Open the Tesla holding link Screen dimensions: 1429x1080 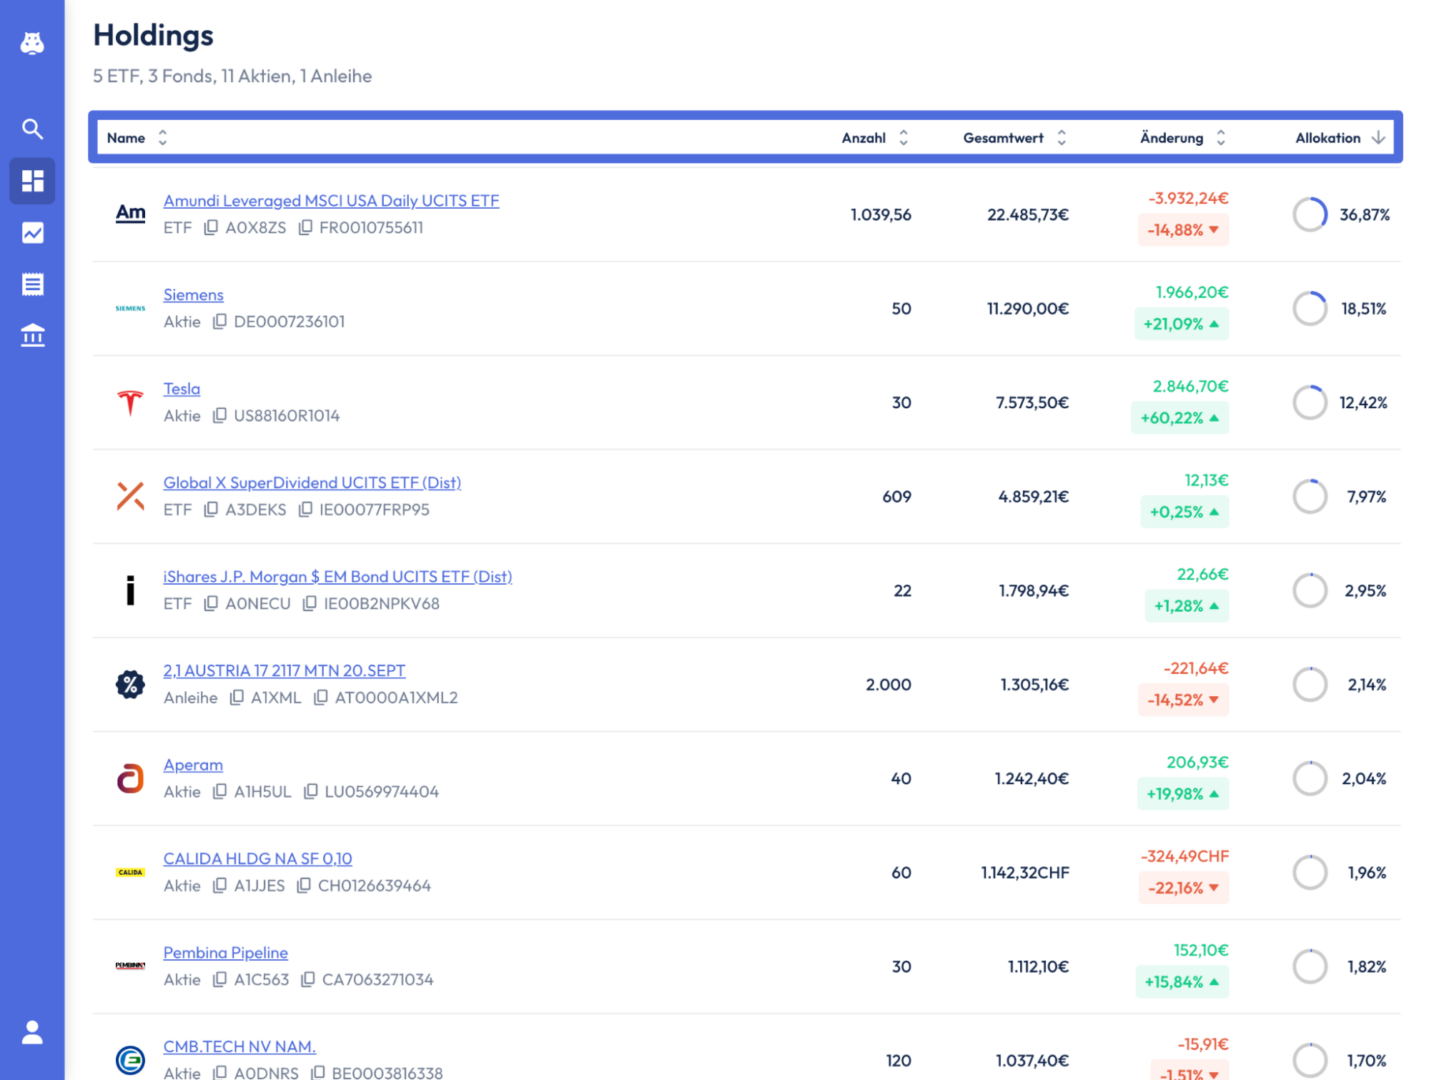pyautogui.click(x=181, y=389)
